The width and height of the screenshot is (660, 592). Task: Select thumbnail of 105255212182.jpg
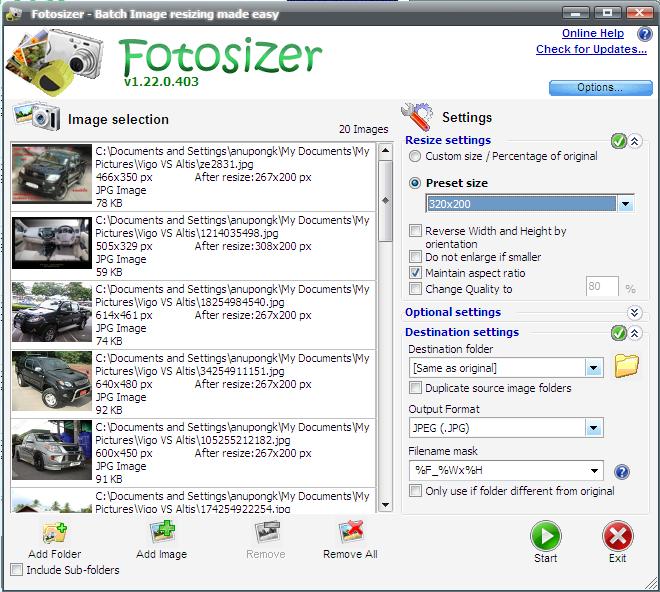(52, 450)
